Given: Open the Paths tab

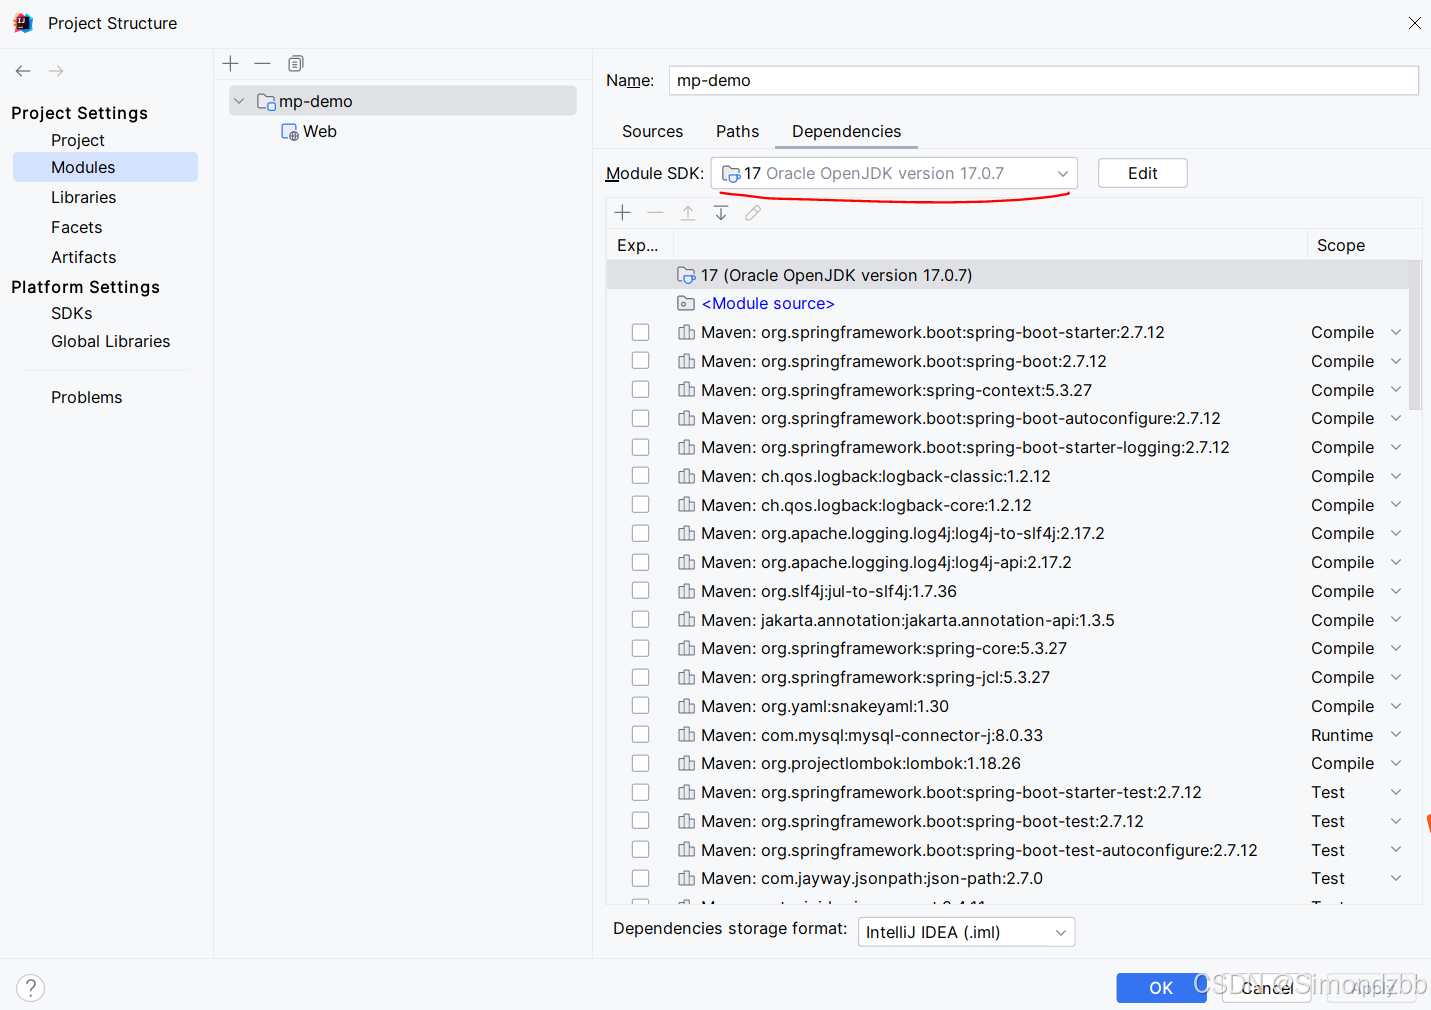Looking at the screenshot, I should click(x=737, y=131).
